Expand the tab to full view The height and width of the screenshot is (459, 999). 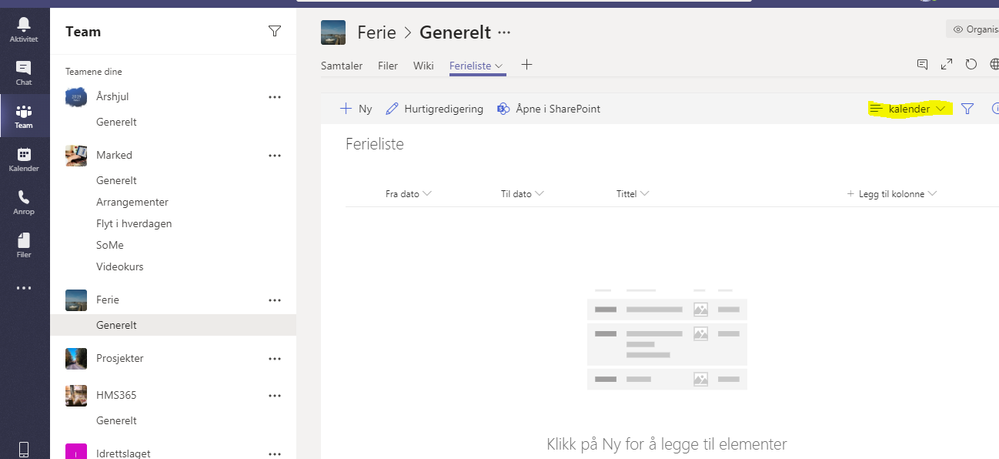pos(947,66)
